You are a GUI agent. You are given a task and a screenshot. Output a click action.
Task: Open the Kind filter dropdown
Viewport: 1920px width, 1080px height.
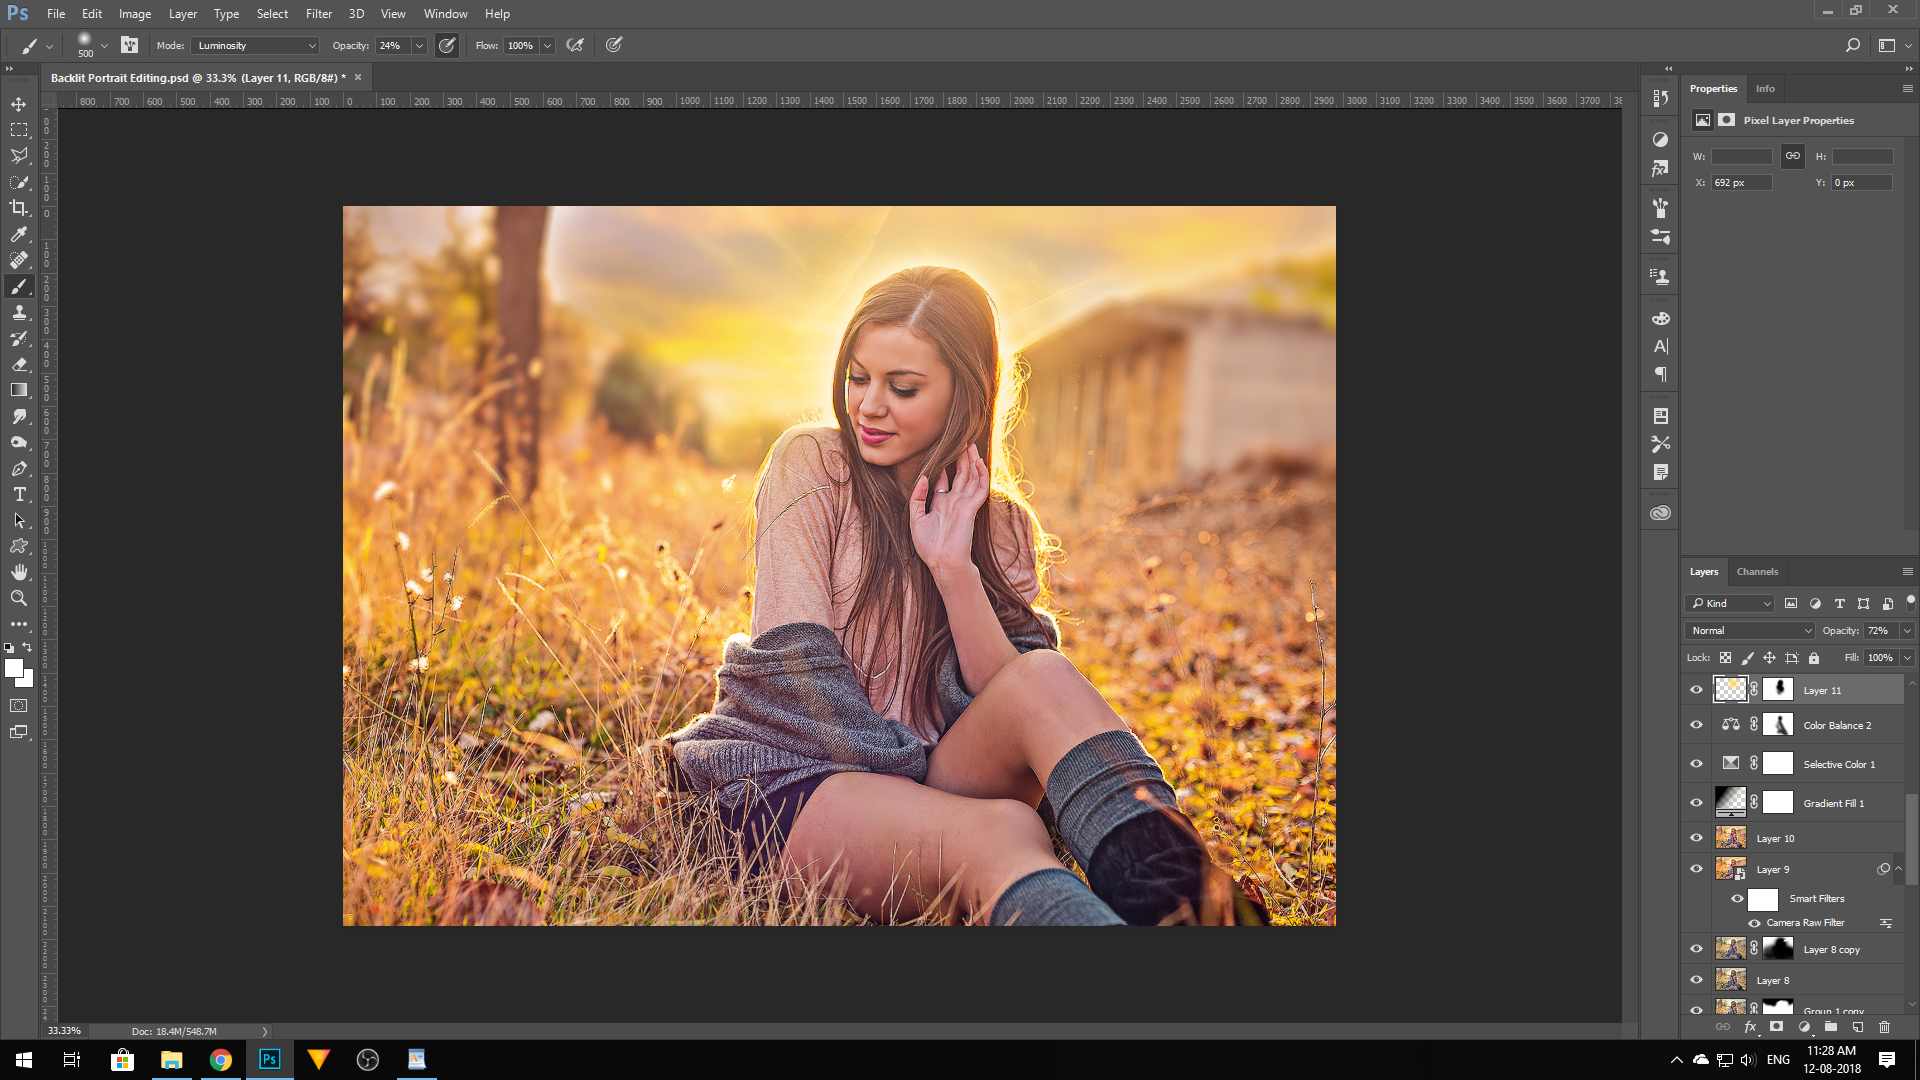[x=1730, y=603]
